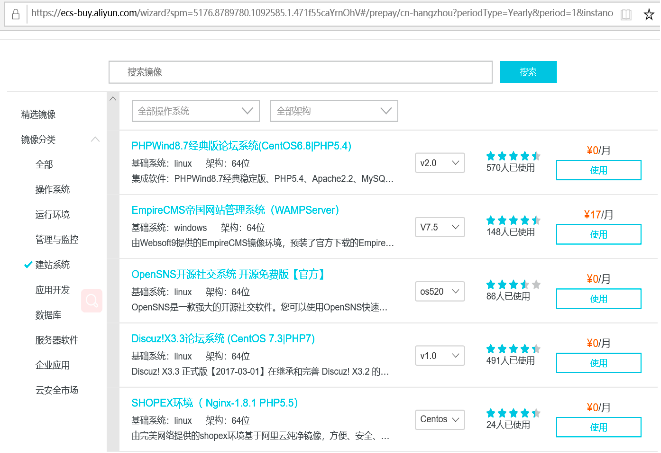Click 使用 for the PHPWind8.7 image
Image resolution: width=661 pixels, height=453 pixels.
coord(599,170)
